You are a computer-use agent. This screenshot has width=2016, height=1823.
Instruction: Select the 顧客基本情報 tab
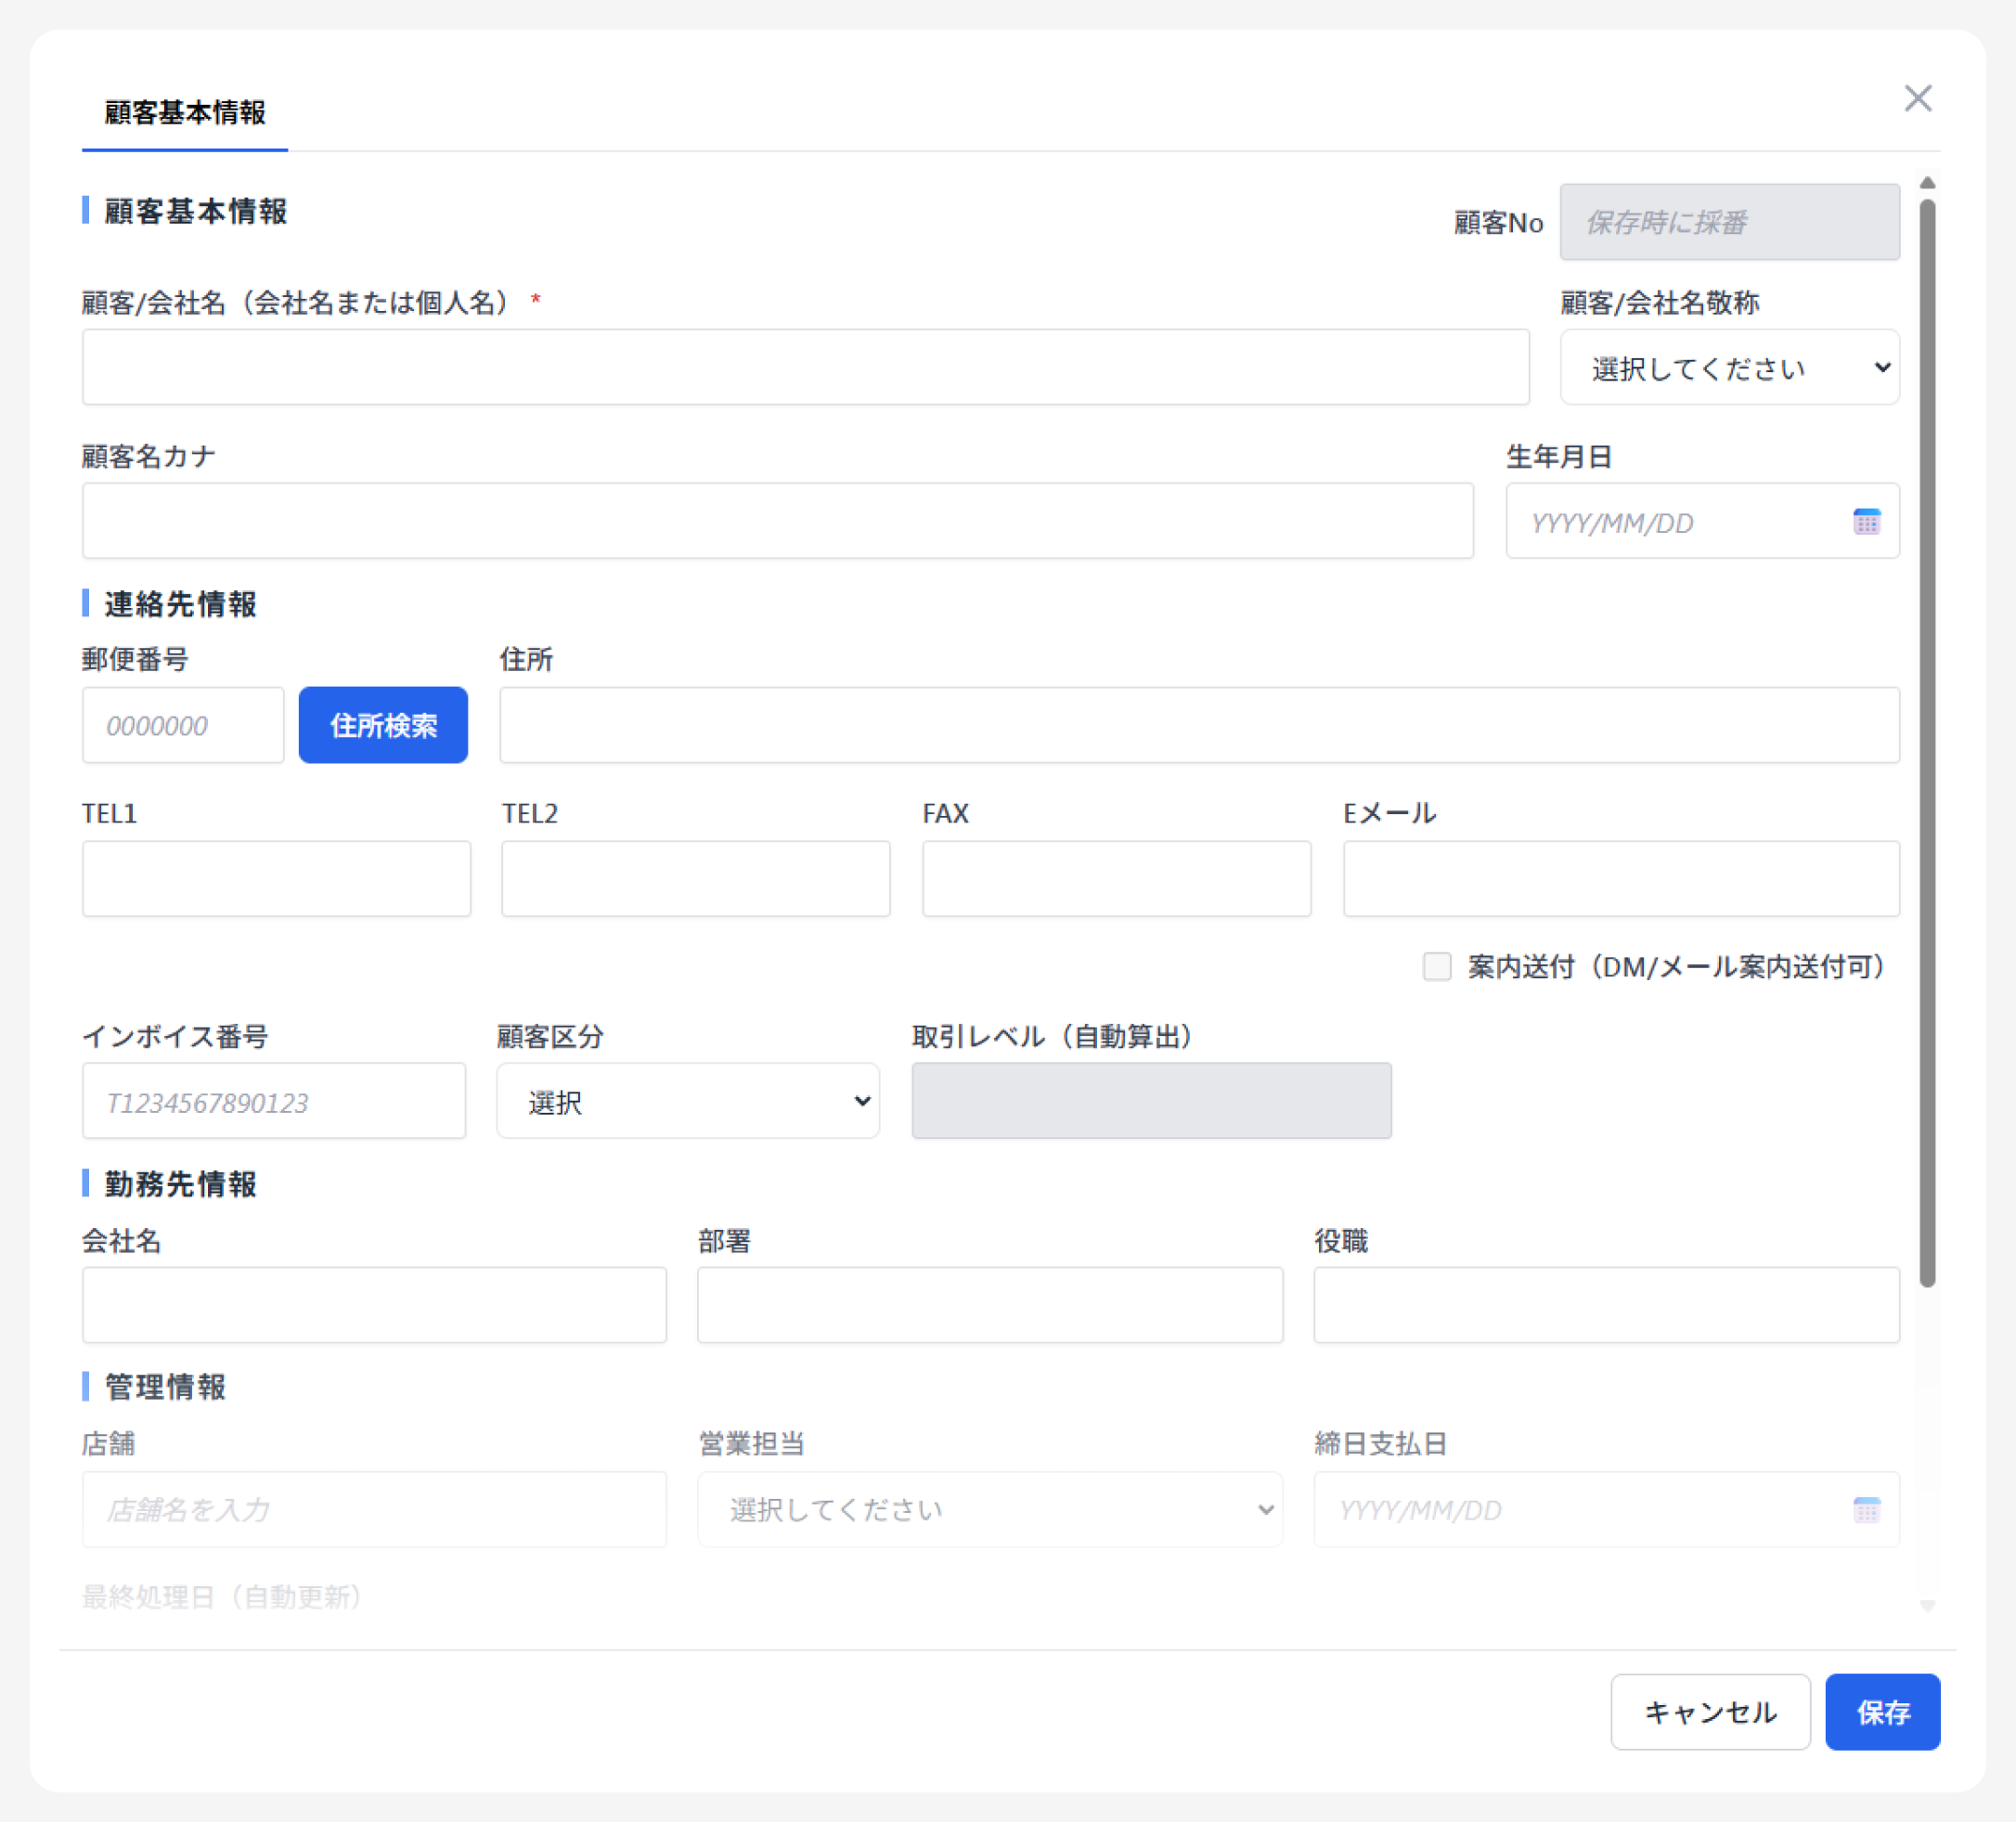pos(185,112)
